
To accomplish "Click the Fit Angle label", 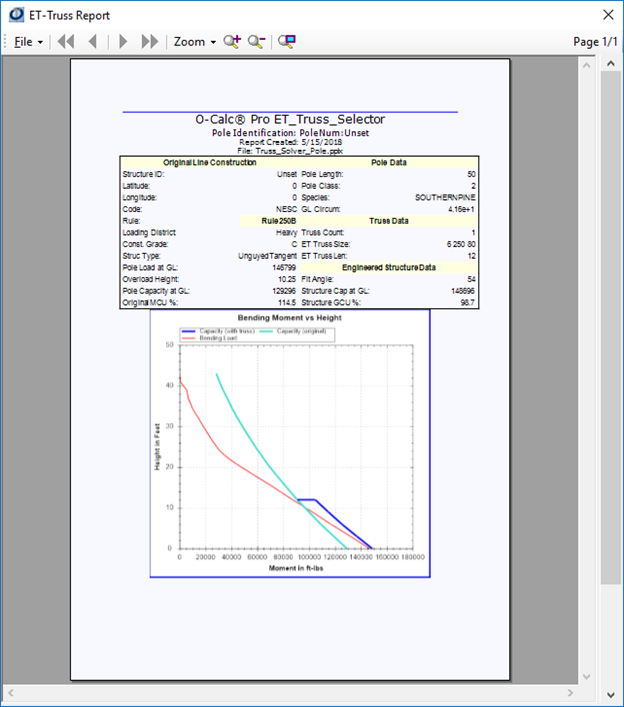I will pos(317,280).
